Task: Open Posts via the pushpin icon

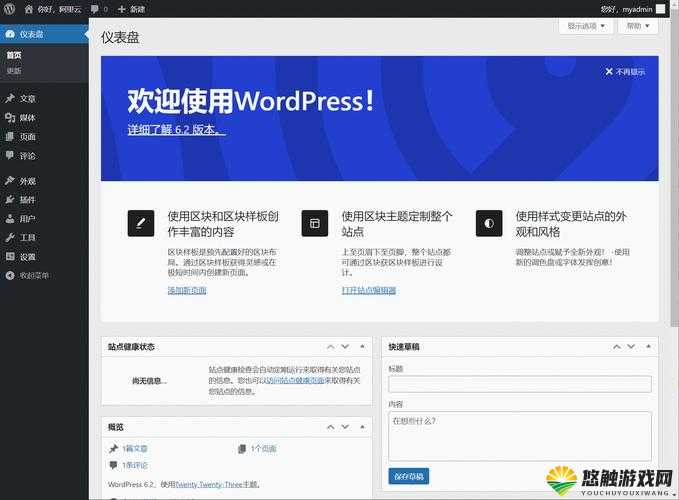Action: [10, 98]
